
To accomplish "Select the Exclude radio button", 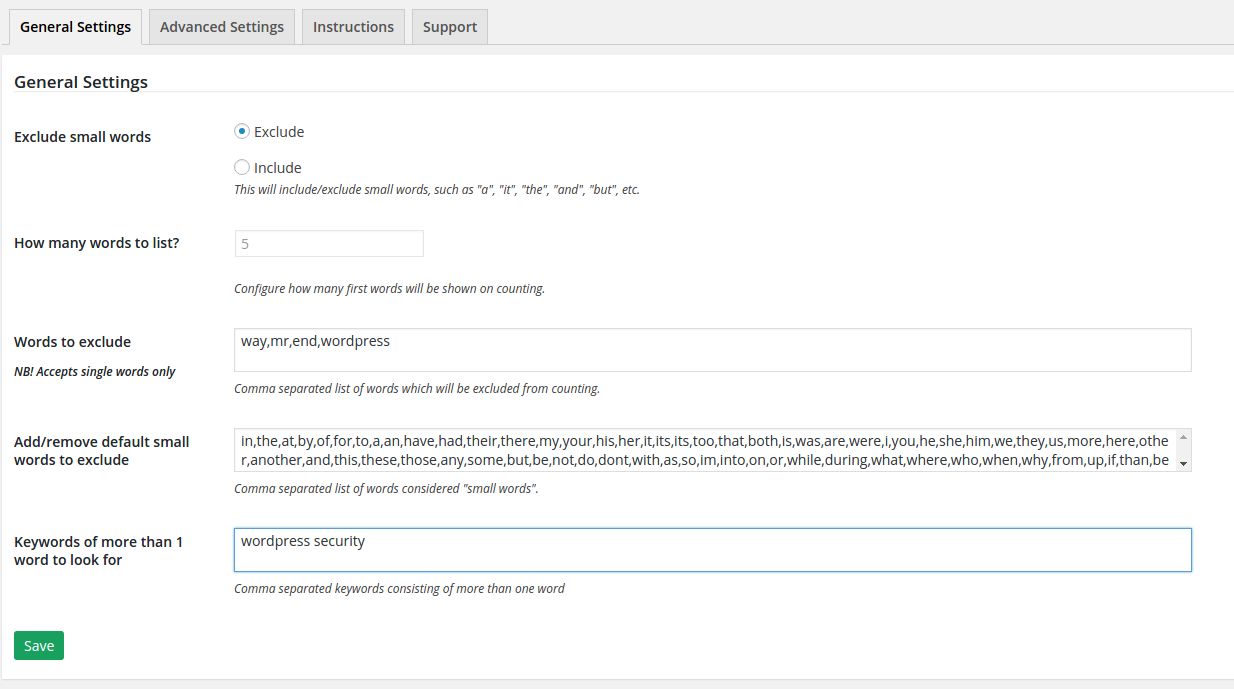I will click(242, 131).
